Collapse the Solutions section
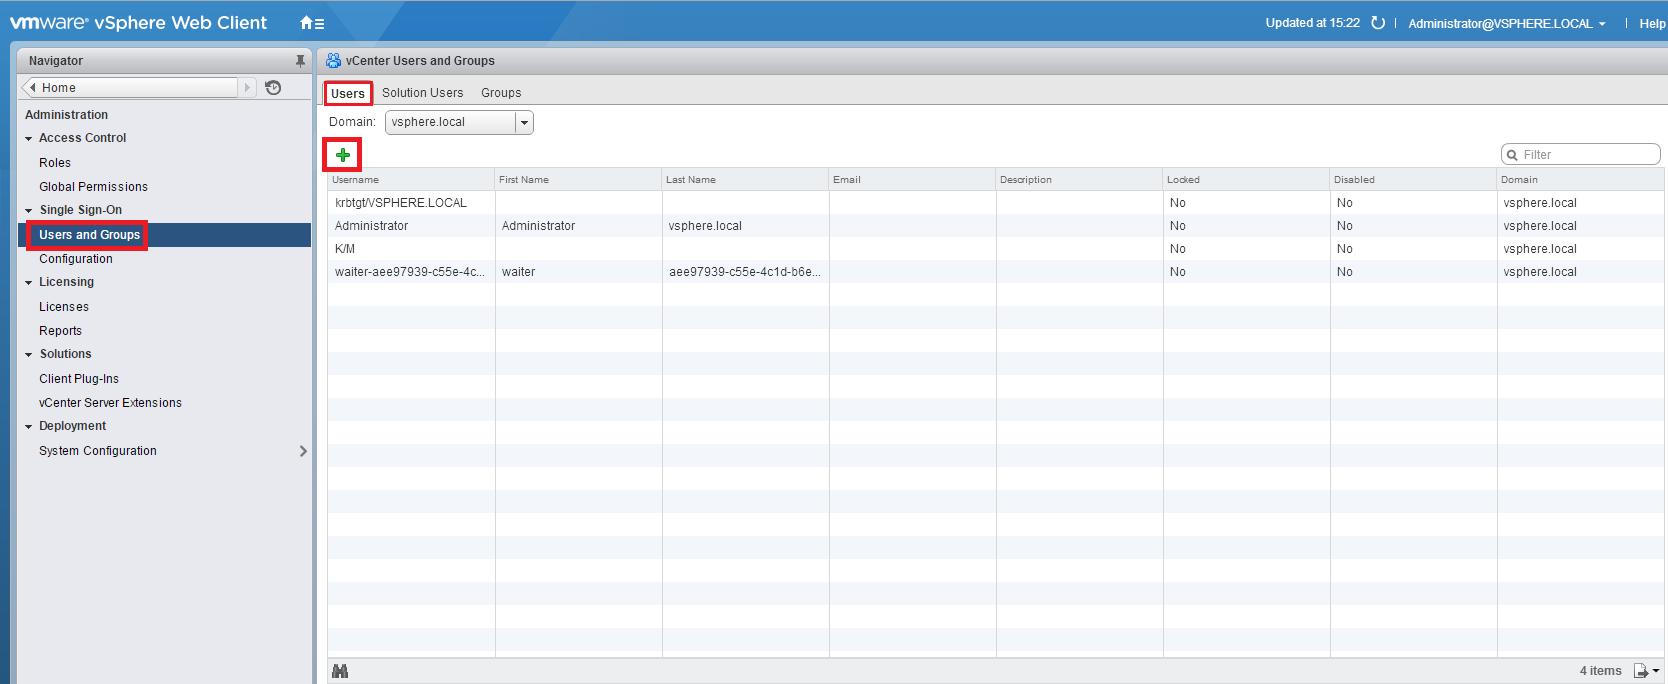 29,355
